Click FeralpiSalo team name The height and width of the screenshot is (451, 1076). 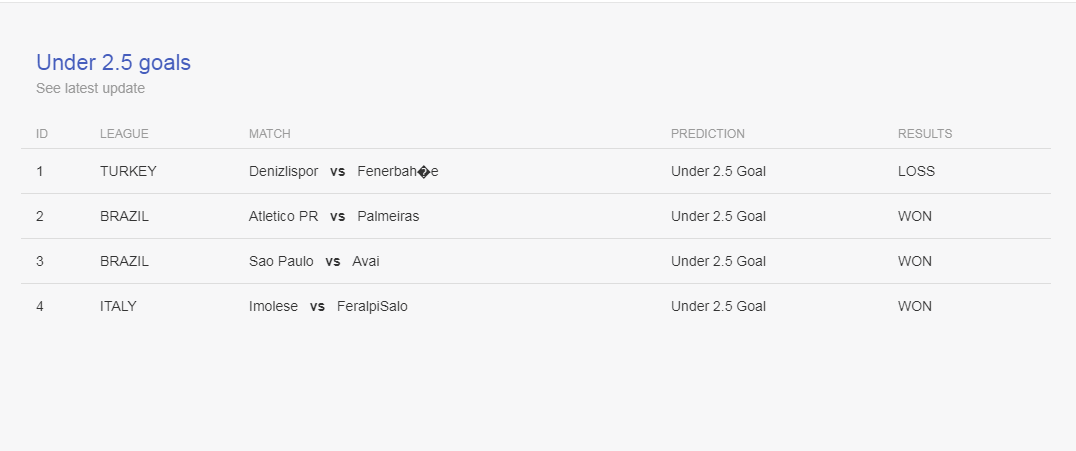coord(372,307)
